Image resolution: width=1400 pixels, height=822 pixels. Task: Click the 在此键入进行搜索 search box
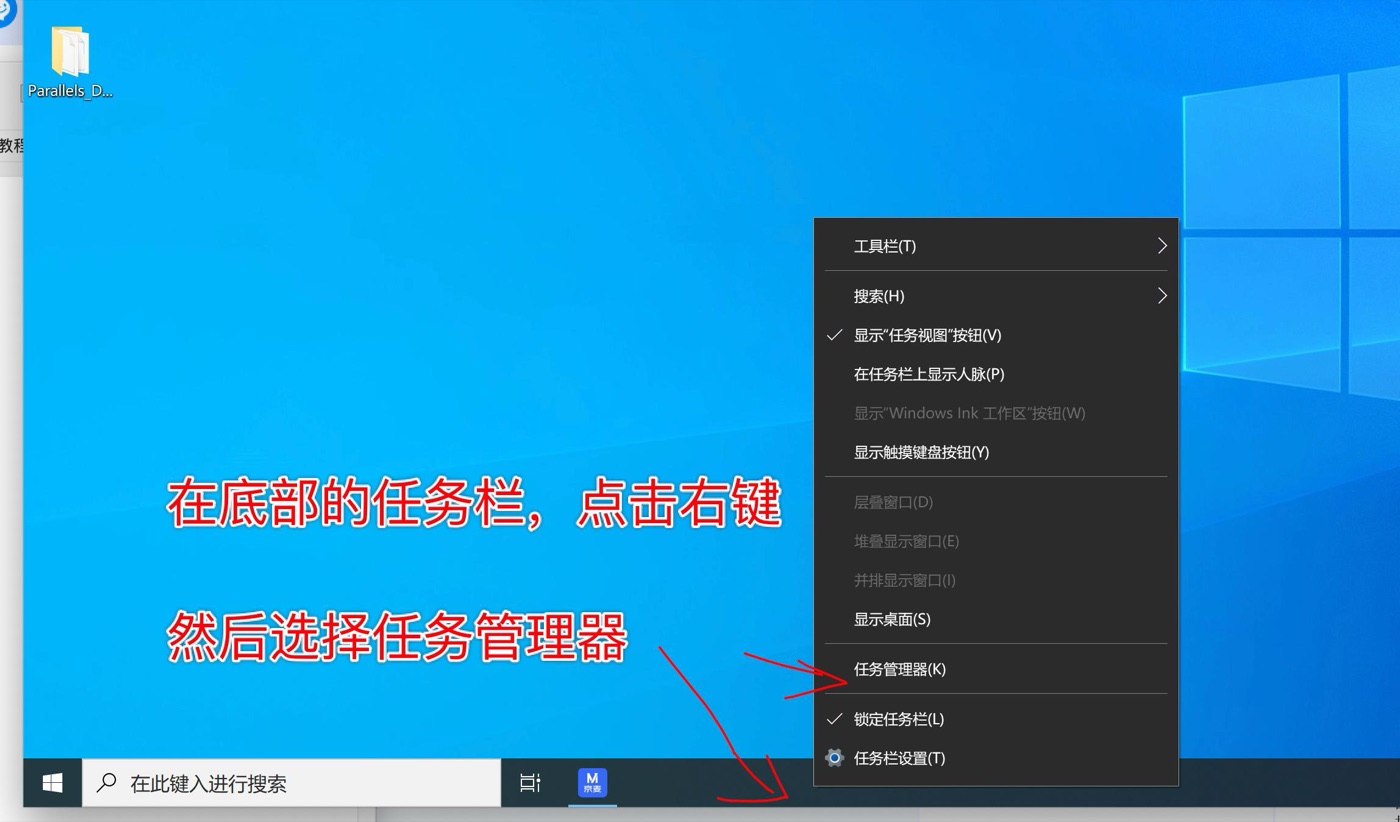(291, 783)
